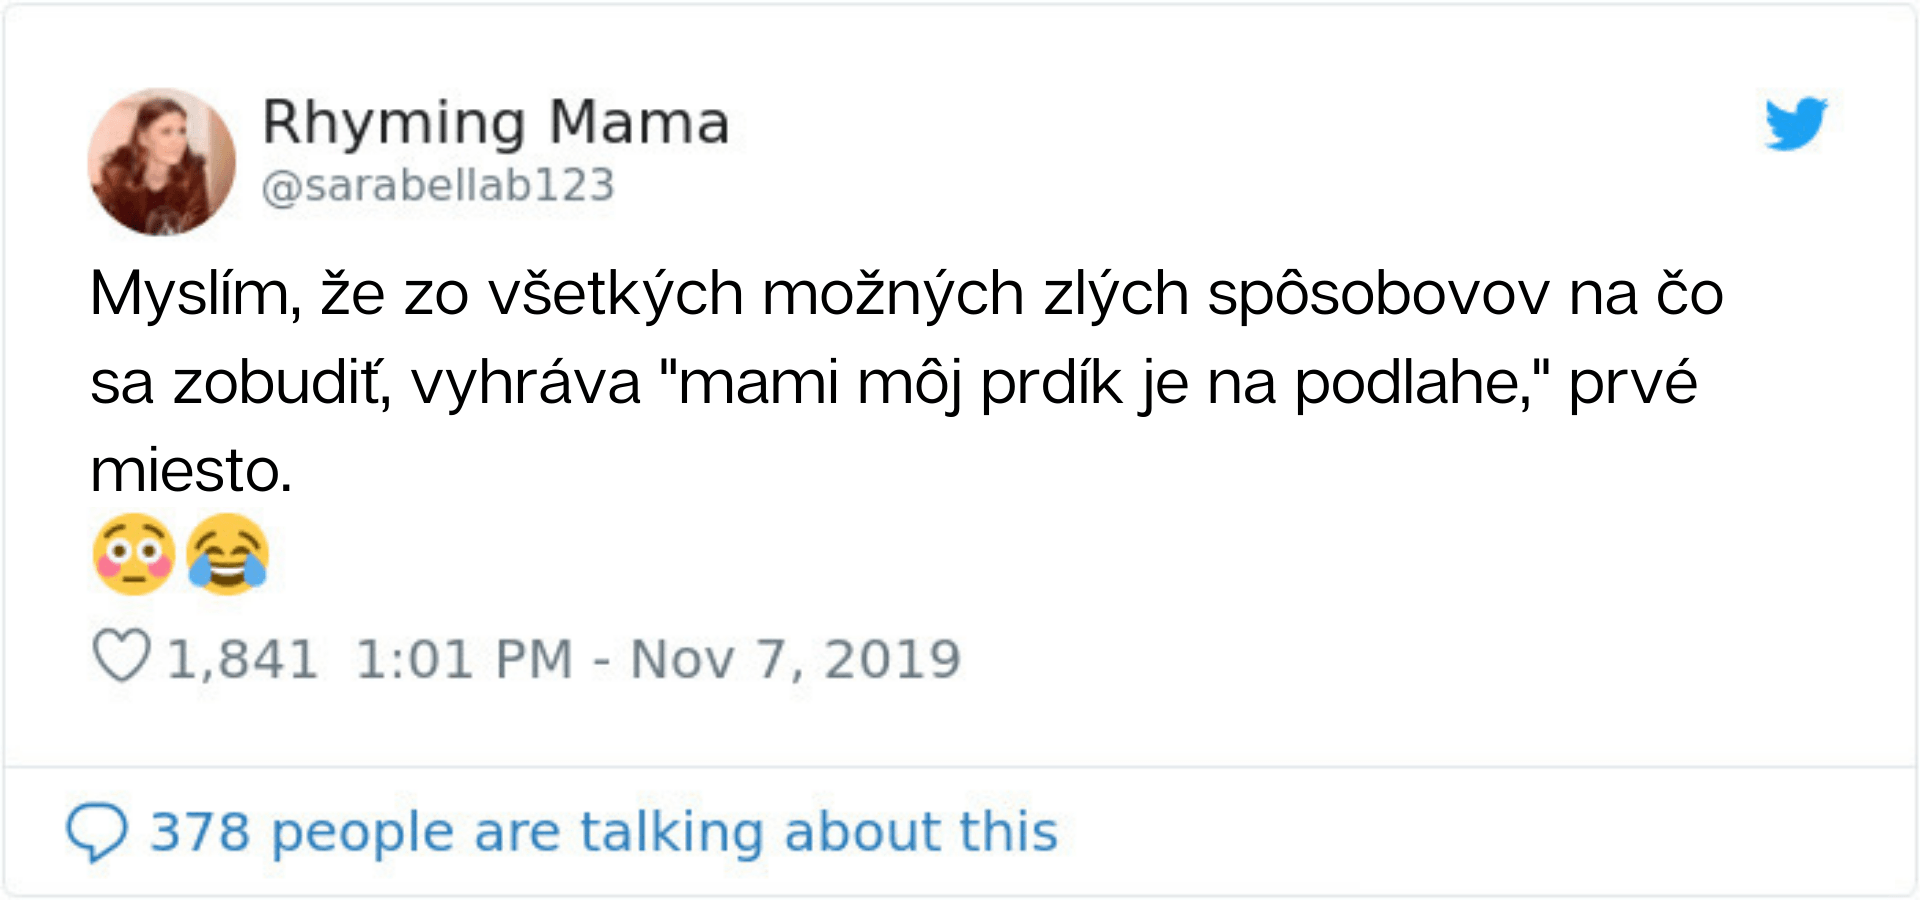Like the tweet with the heart icon
Screen dimensions: 1920x900
[x=121, y=657]
